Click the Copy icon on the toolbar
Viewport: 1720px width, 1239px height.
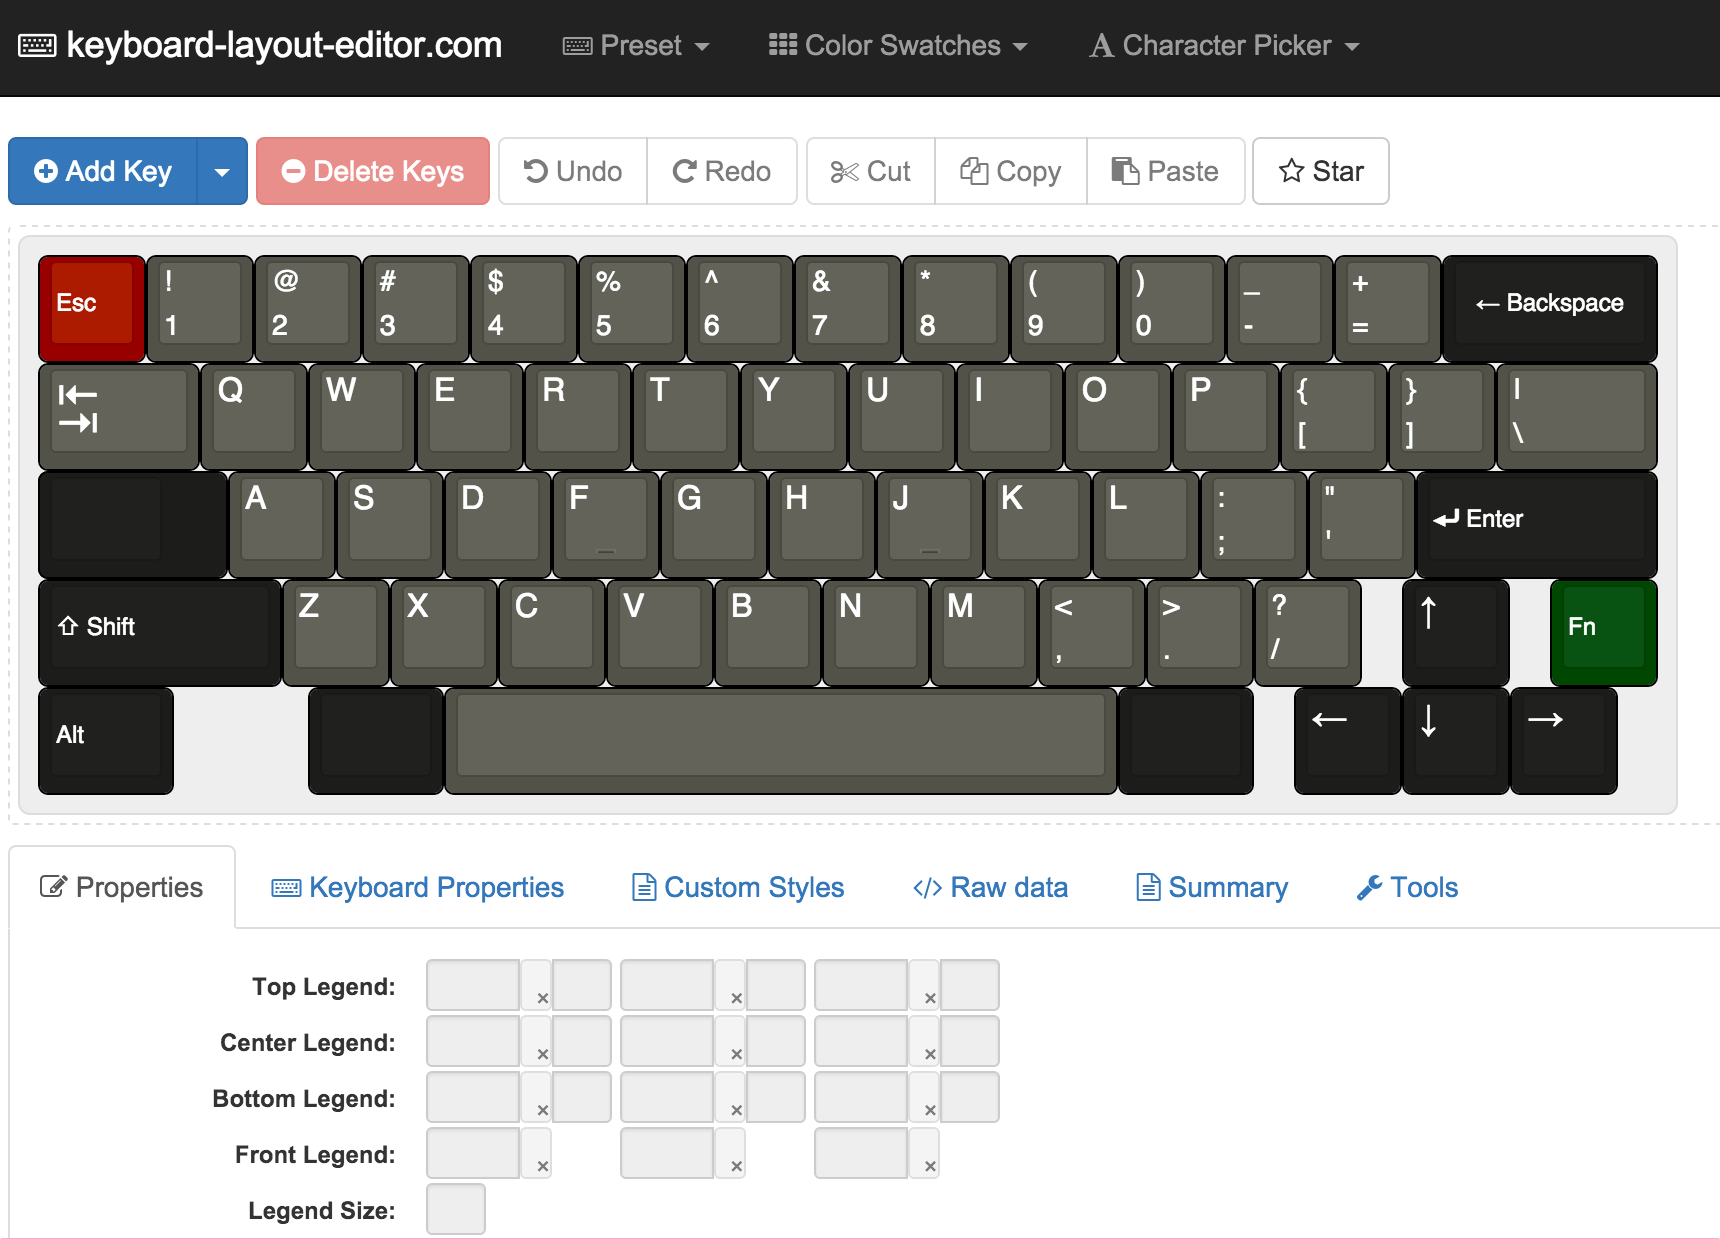(975, 171)
